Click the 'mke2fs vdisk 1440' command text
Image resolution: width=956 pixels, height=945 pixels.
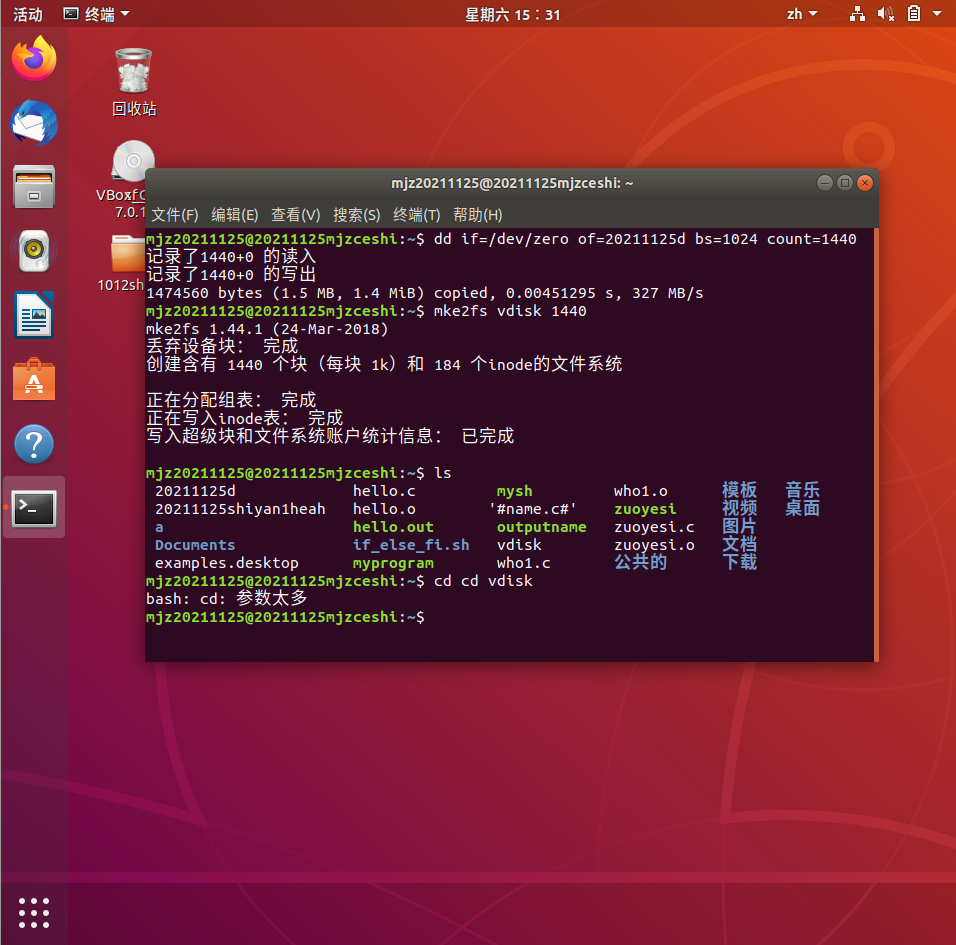coord(510,311)
